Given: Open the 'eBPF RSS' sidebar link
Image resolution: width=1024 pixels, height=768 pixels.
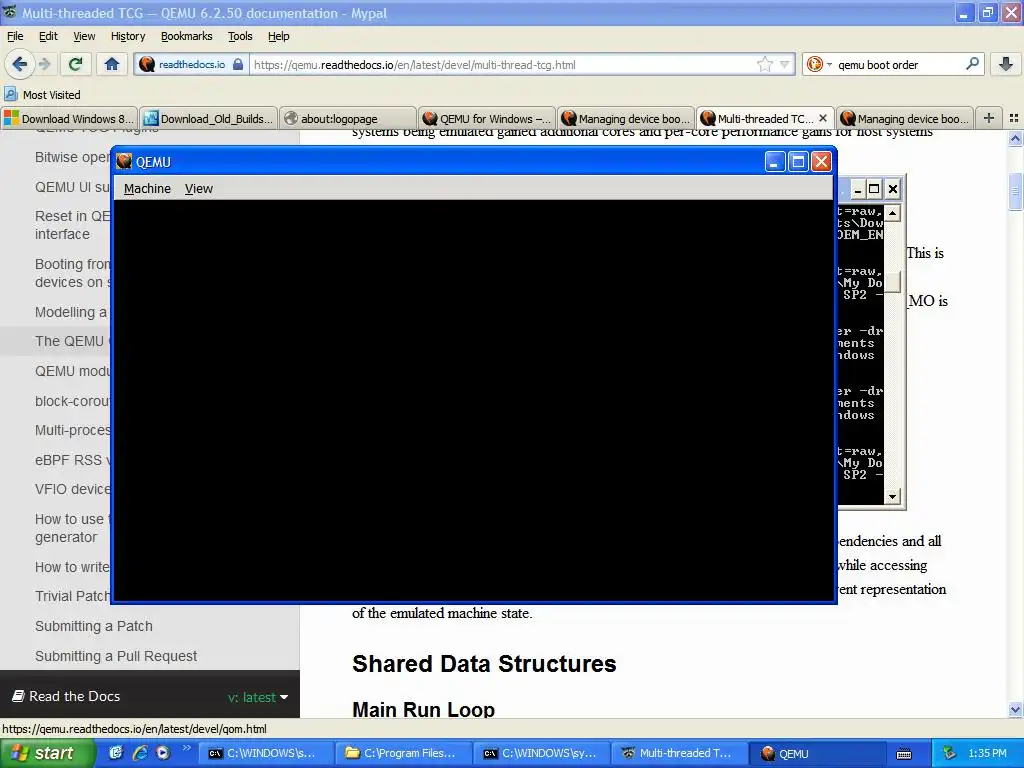Looking at the screenshot, I should pyautogui.click(x=72, y=460).
